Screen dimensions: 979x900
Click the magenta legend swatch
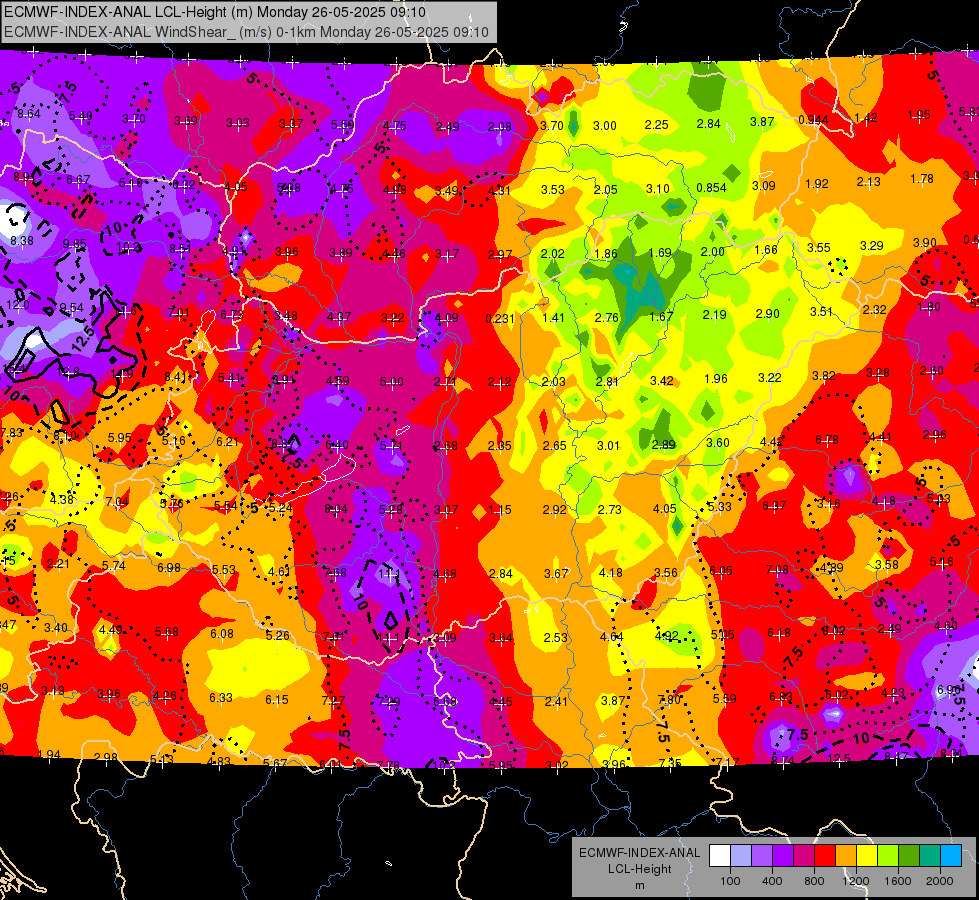(x=804, y=856)
